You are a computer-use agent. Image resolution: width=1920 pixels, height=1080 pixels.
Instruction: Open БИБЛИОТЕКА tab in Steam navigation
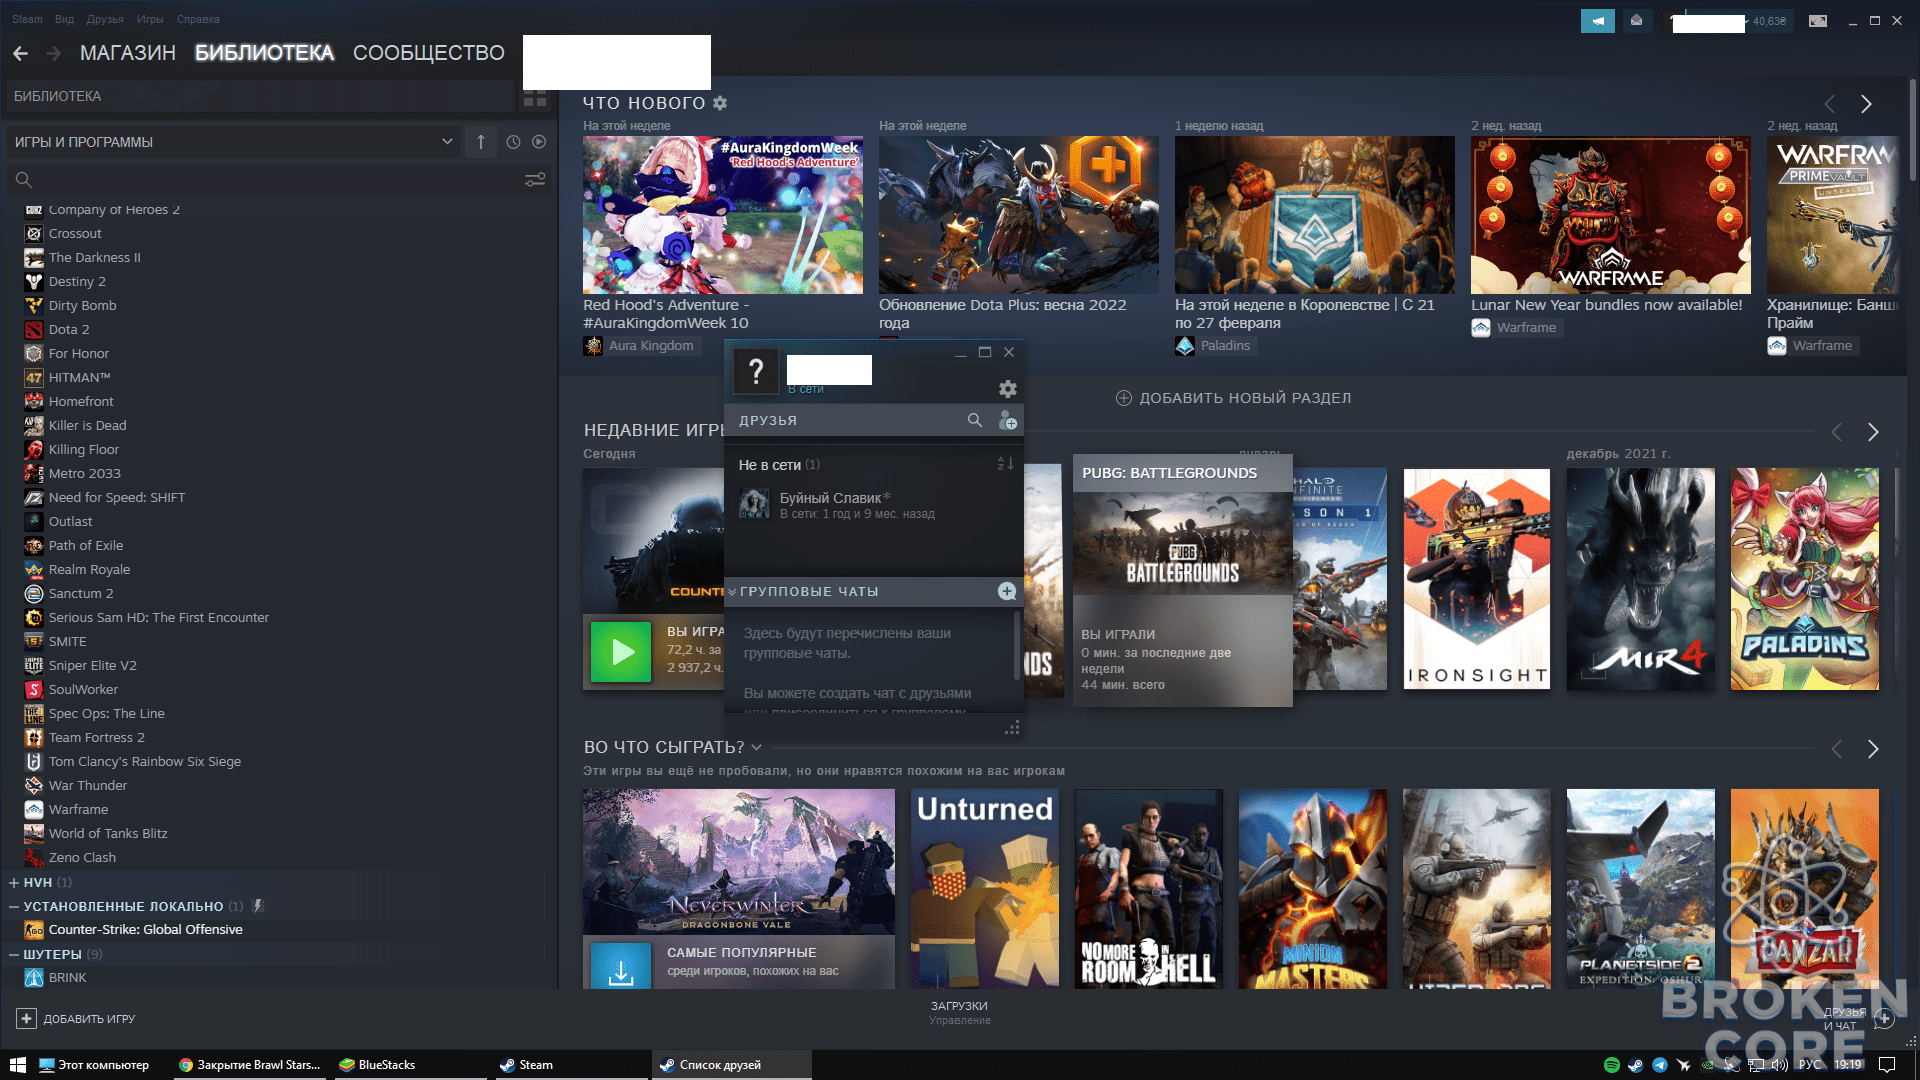click(x=265, y=53)
